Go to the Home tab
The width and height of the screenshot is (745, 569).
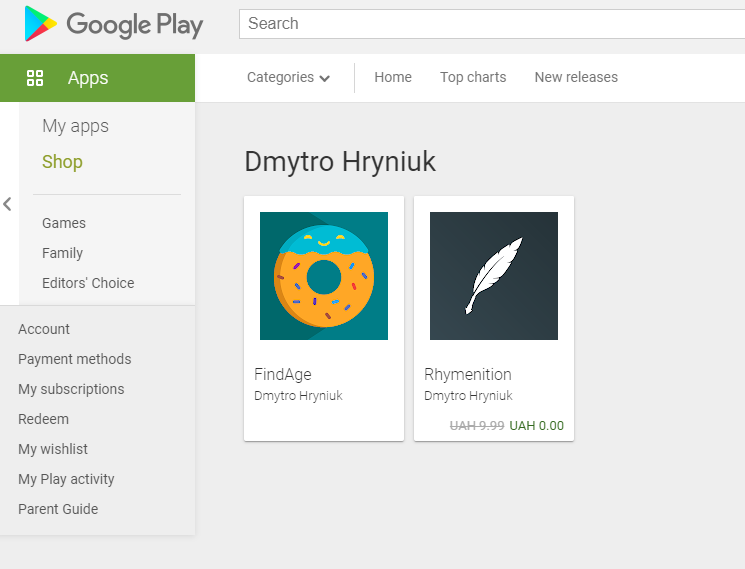393,77
